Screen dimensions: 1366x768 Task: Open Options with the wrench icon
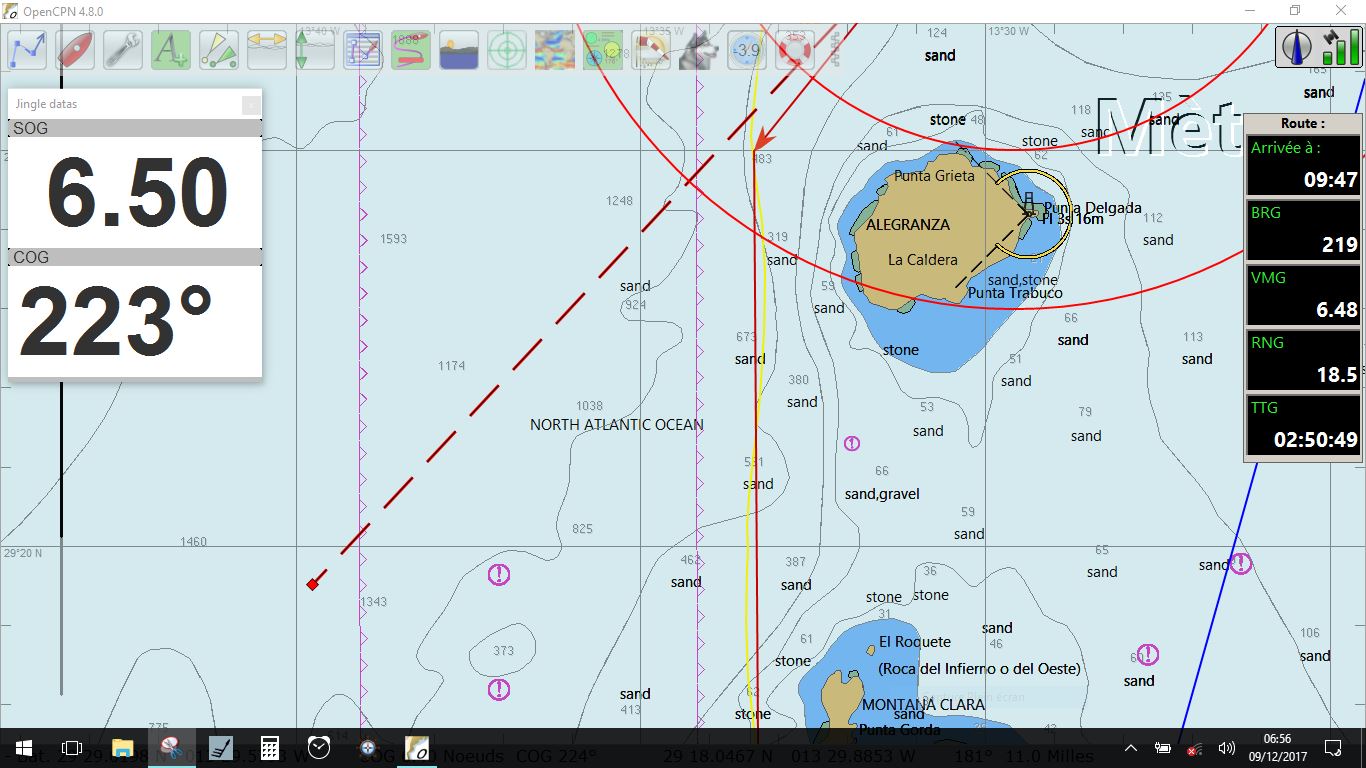(x=123, y=50)
